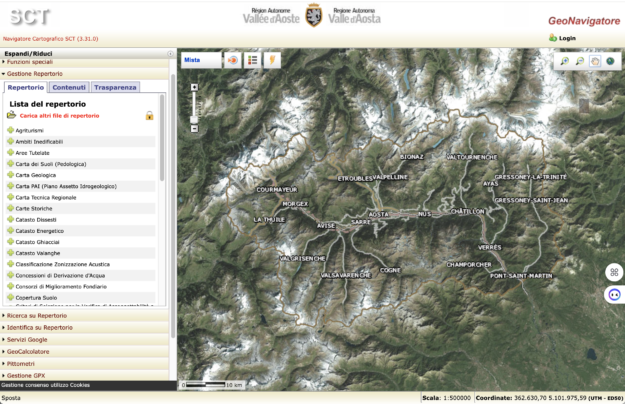Click green plus beside Carta Tecnica Regionale
The image size is (625, 404).
tap(11, 197)
